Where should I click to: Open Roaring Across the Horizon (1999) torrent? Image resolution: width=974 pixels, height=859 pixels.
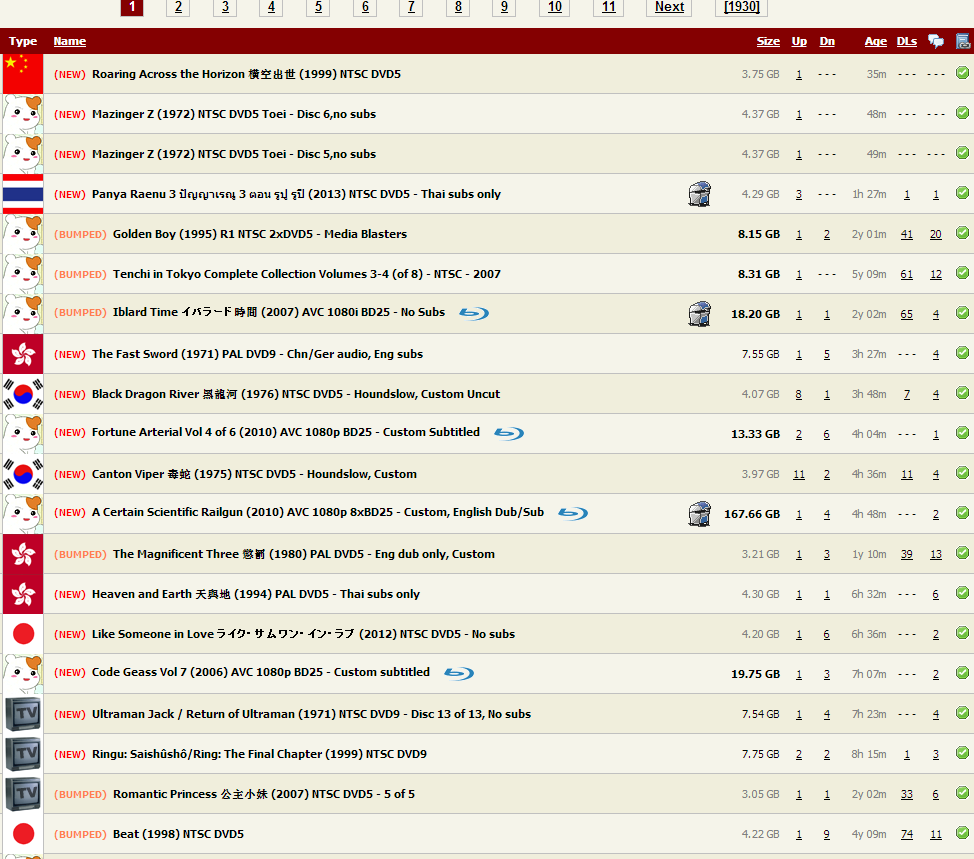pos(247,74)
